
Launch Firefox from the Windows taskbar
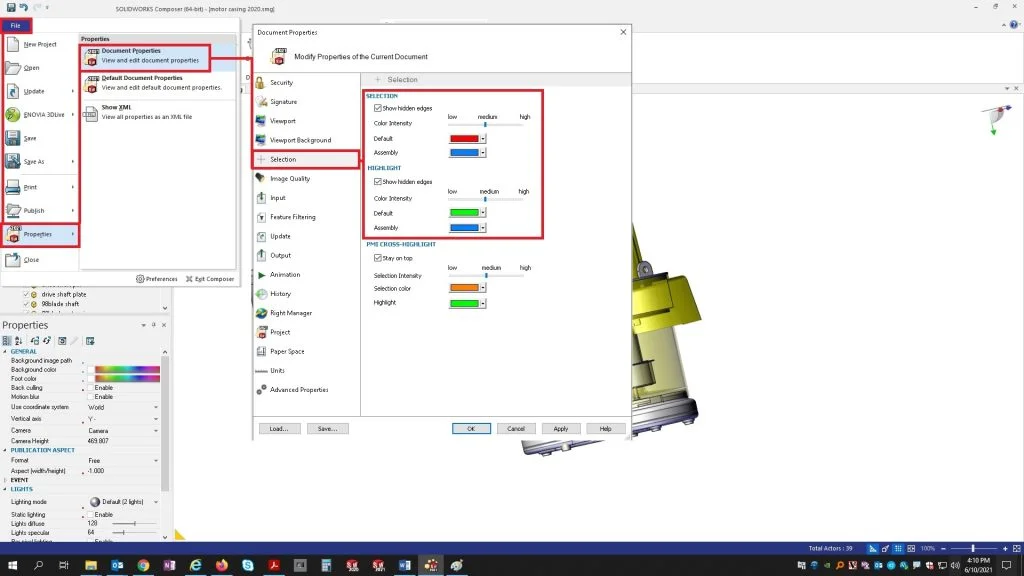221,565
